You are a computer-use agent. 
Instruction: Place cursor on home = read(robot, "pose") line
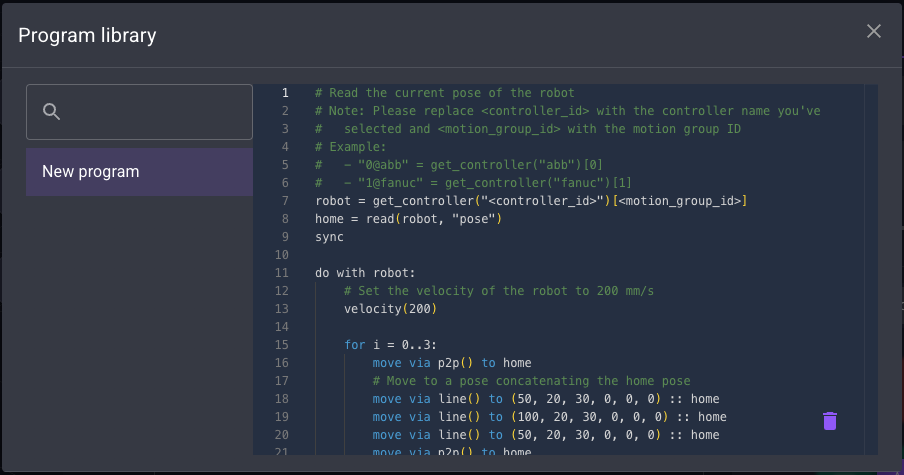407,219
